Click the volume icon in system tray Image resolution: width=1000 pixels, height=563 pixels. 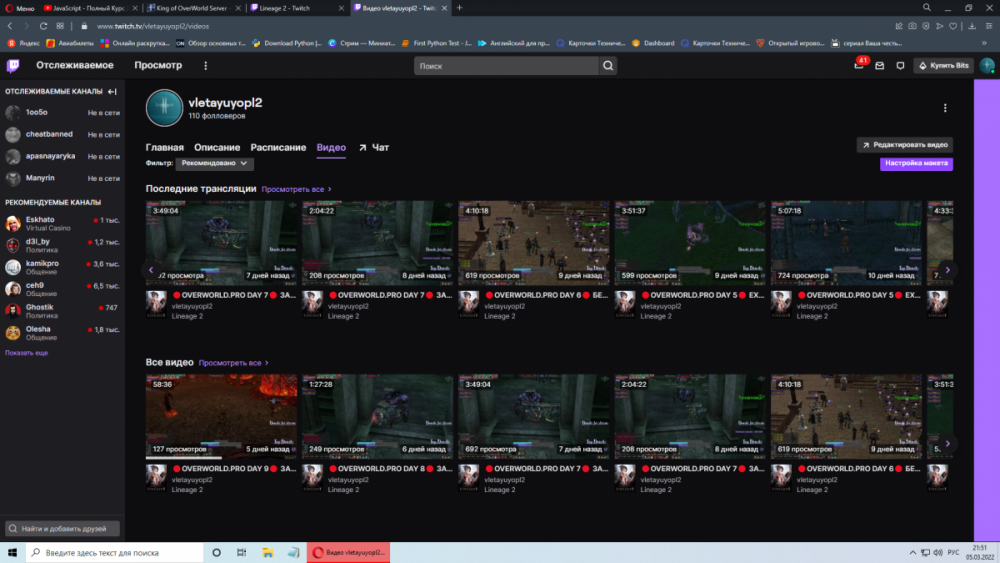click(938, 552)
